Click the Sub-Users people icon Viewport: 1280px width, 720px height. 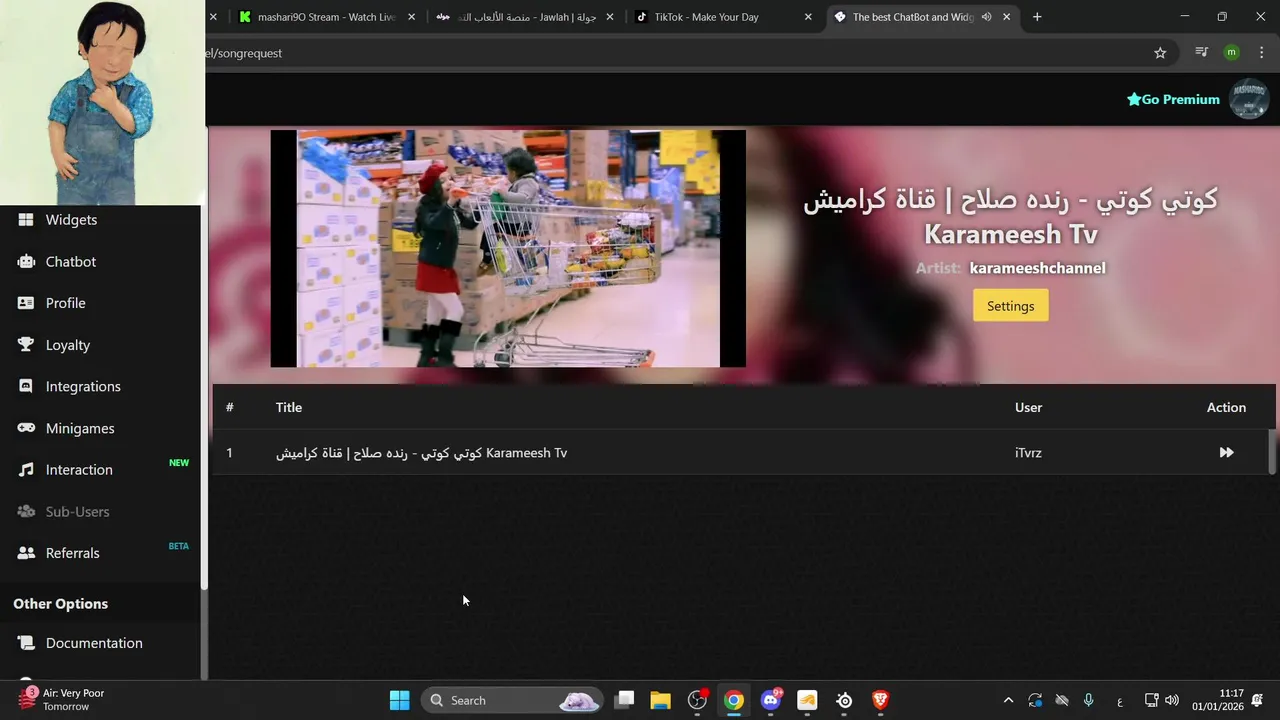click(x=26, y=511)
